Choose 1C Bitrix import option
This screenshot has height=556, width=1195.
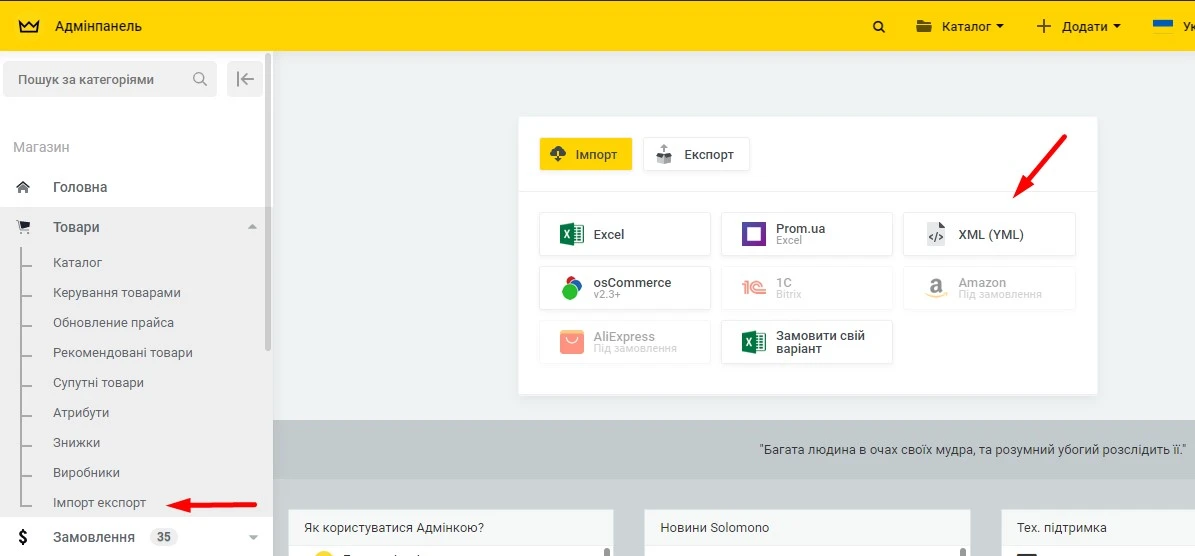807,288
